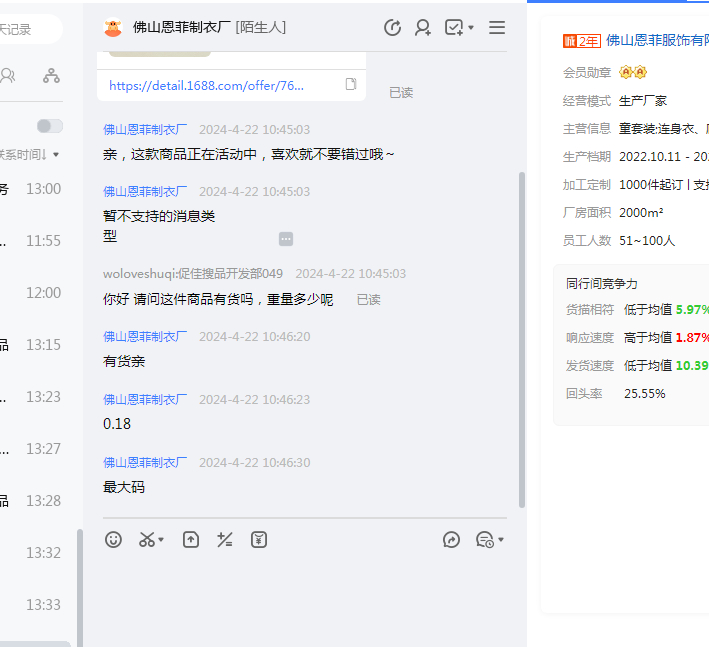Open the organization structure tab icon
The image size is (709, 647).
click(51, 76)
